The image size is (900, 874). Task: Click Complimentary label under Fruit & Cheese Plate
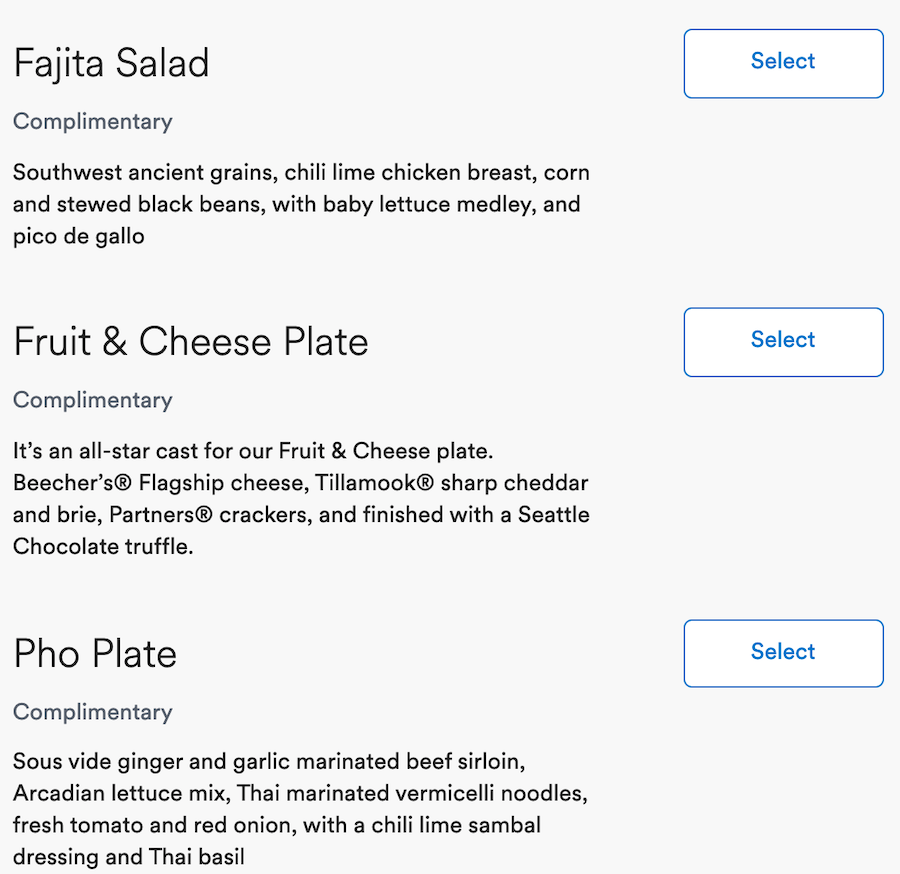point(92,400)
